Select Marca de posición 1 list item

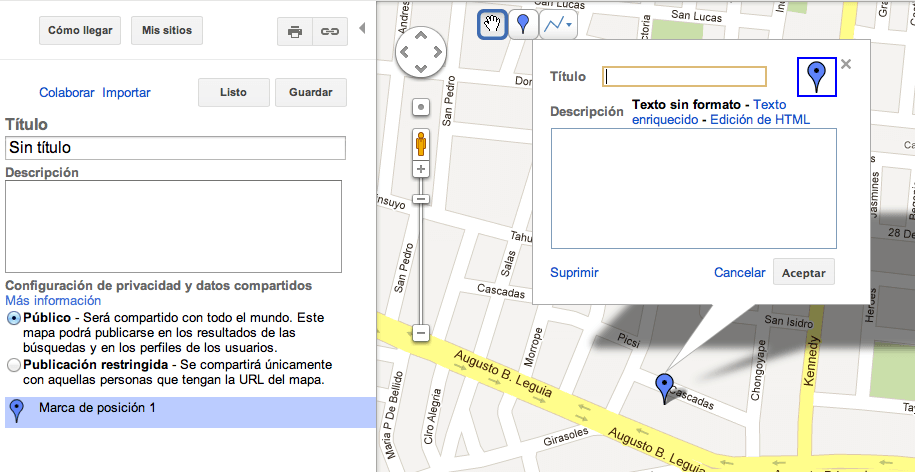point(190,412)
